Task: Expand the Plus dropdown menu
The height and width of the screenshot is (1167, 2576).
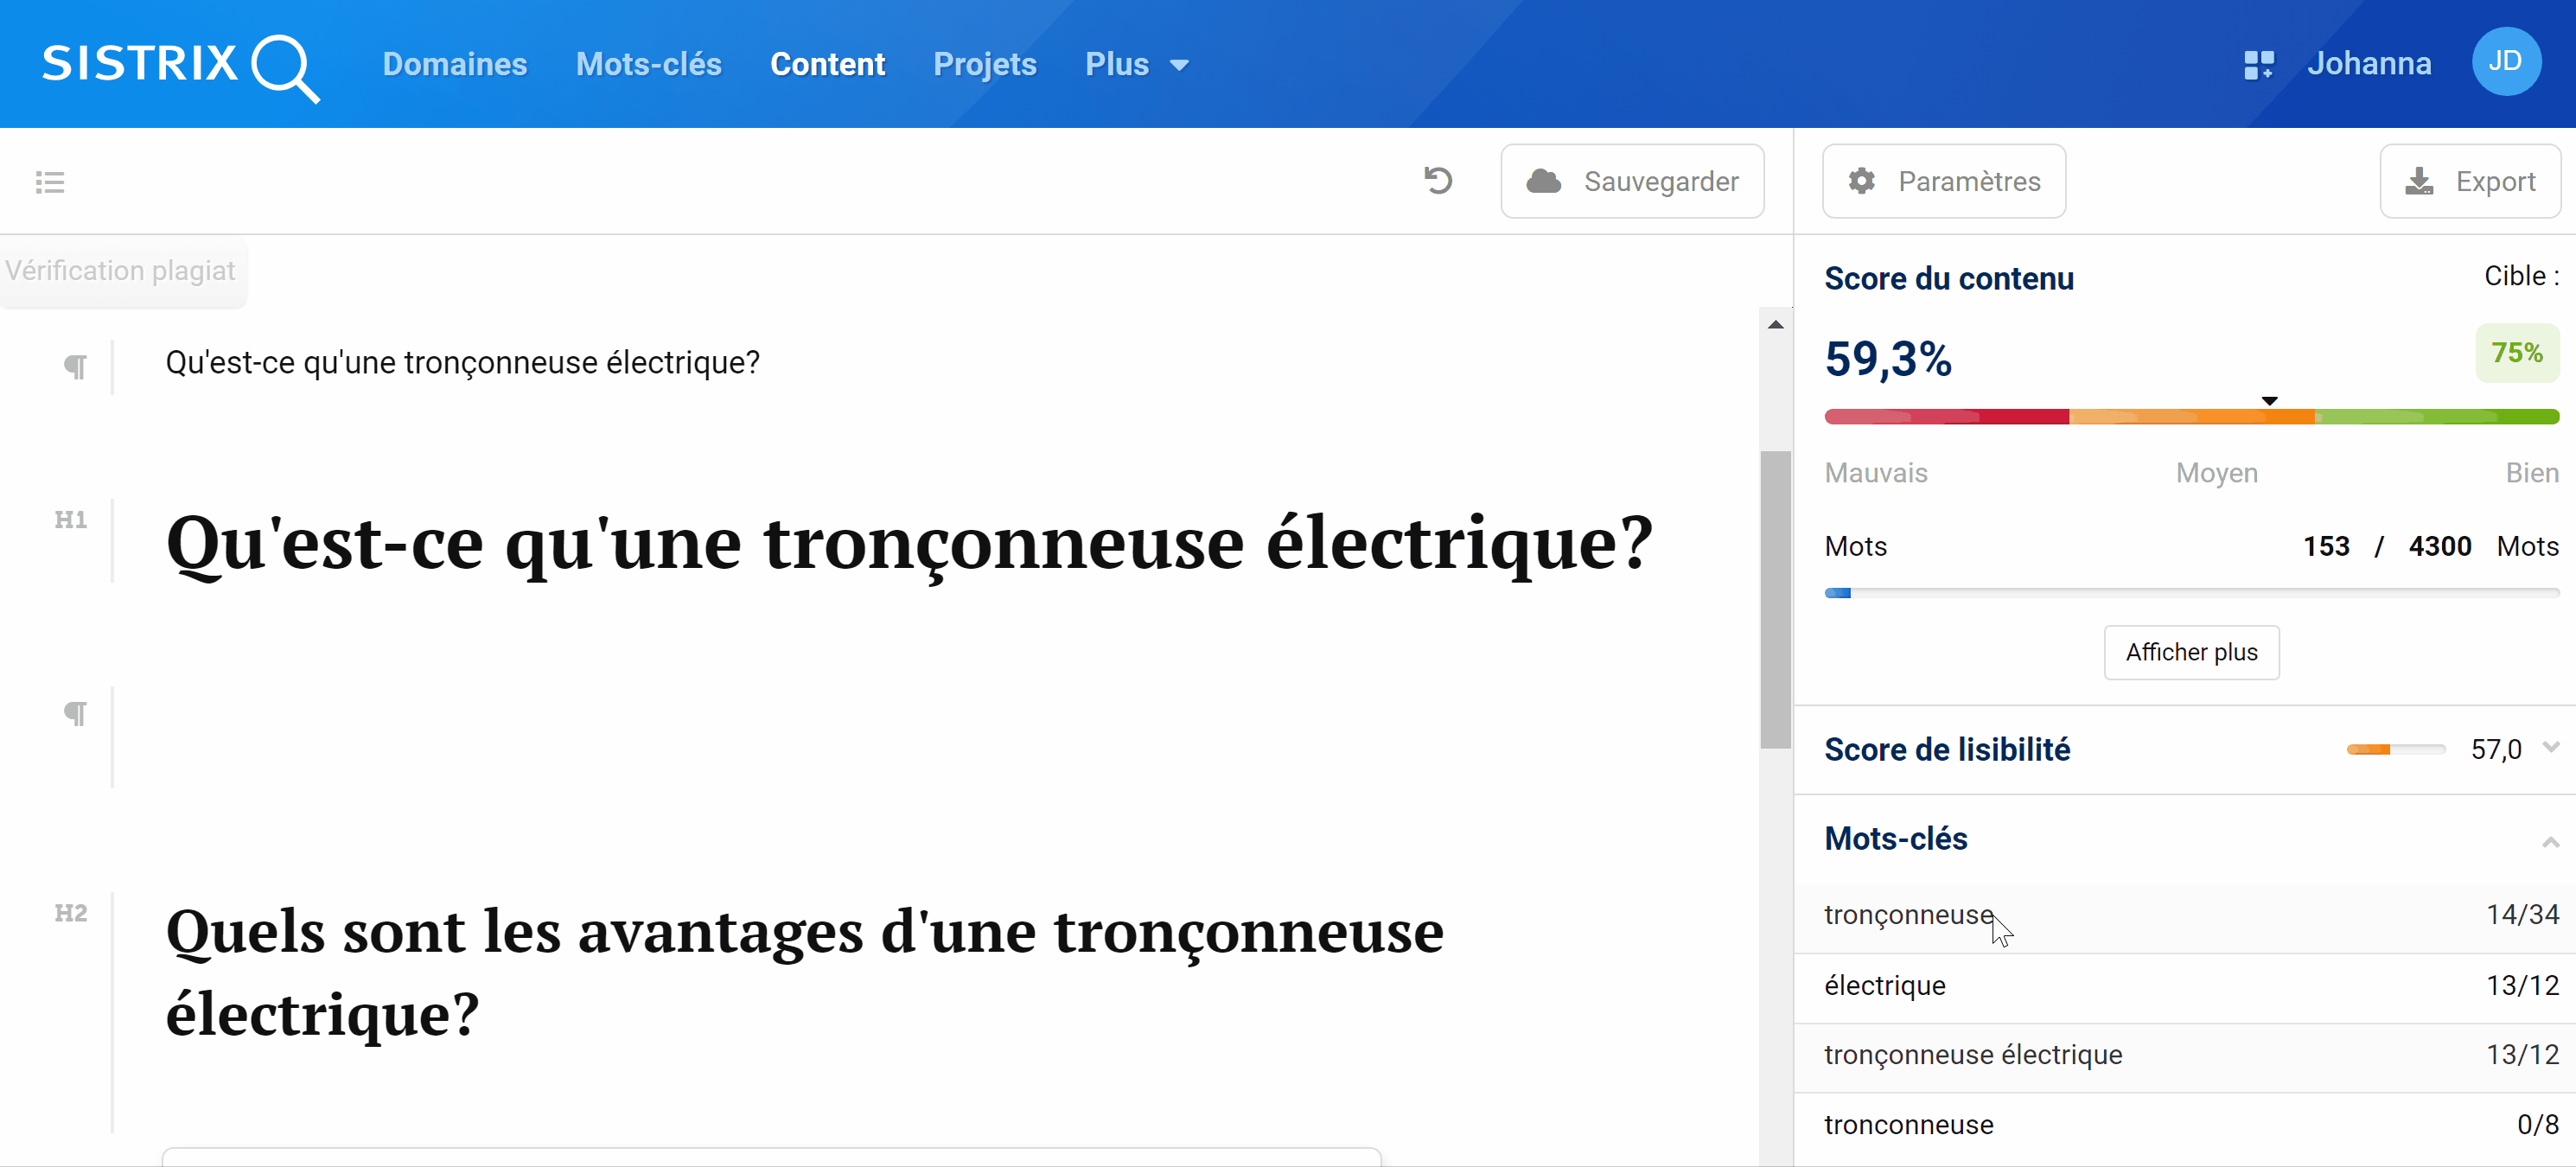Action: click(1137, 65)
